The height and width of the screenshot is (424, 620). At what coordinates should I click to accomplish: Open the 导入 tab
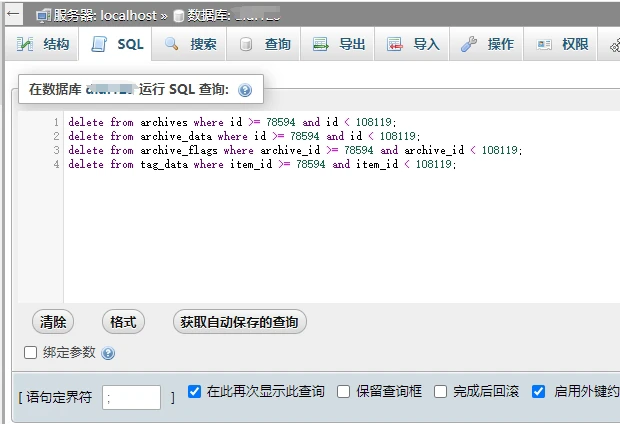(413, 44)
